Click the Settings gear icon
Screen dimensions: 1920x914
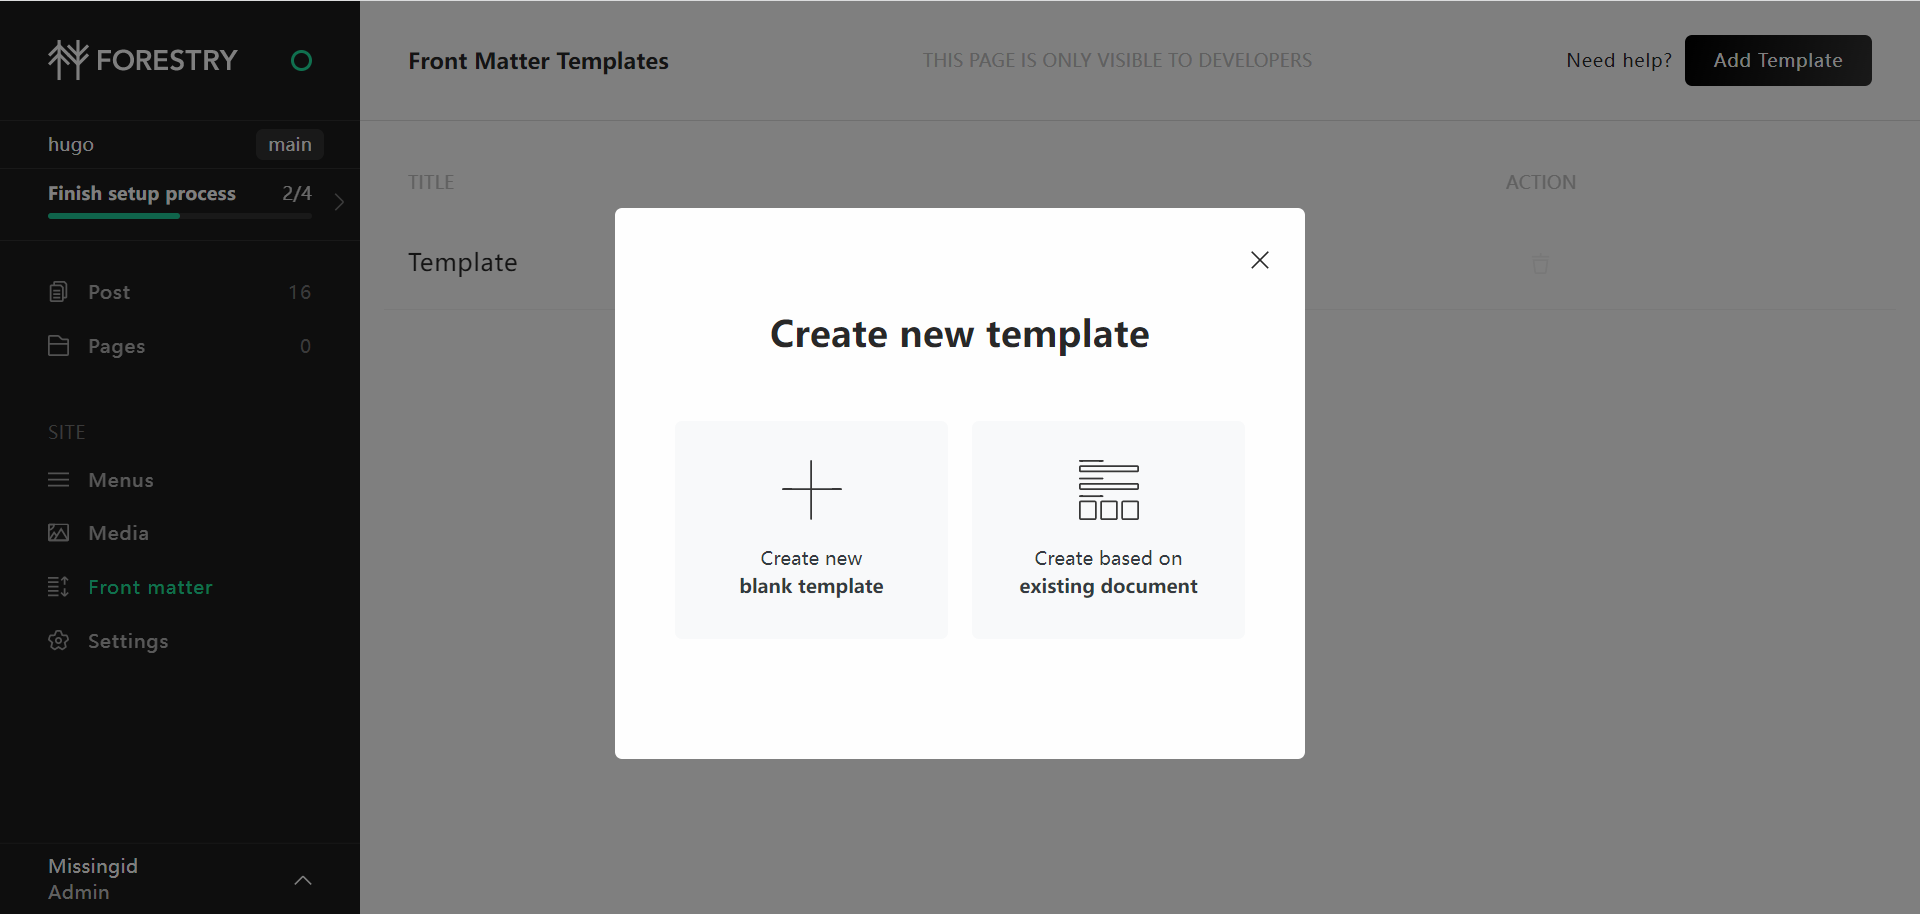point(59,641)
